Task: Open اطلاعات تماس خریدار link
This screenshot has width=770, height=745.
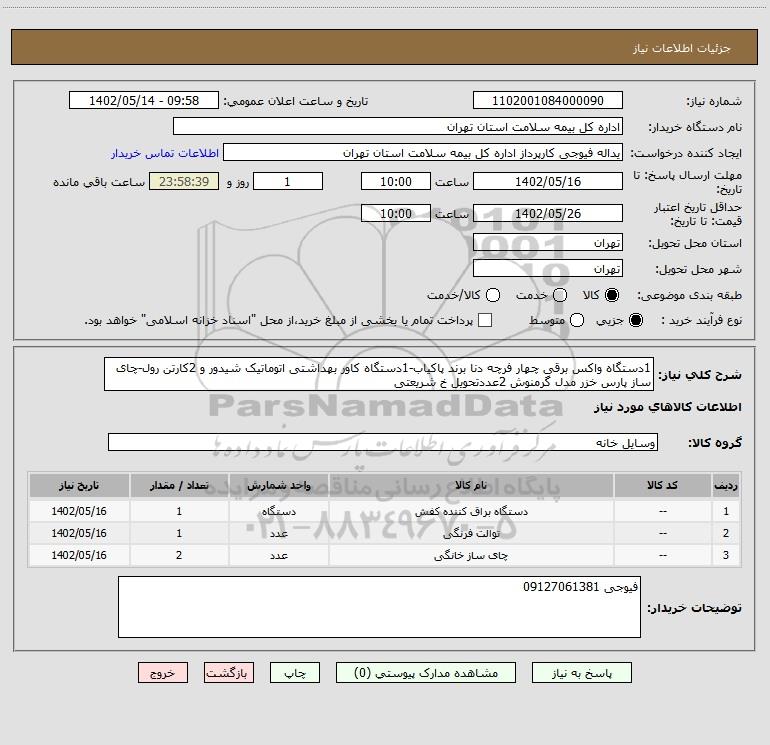Action: click(165, 153)
